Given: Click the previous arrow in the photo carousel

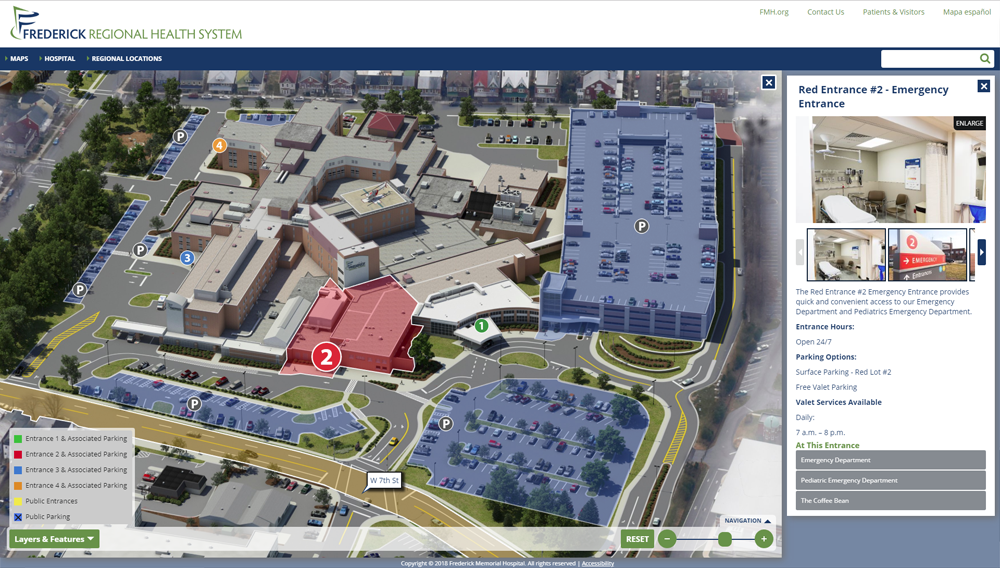Looking at the screenshot, I should [800, 252].
